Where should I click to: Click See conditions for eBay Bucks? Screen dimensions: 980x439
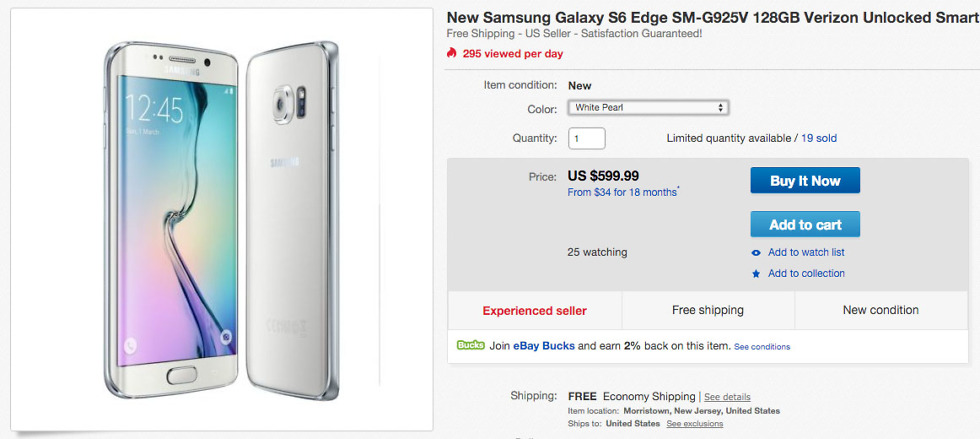pos(762,347)
